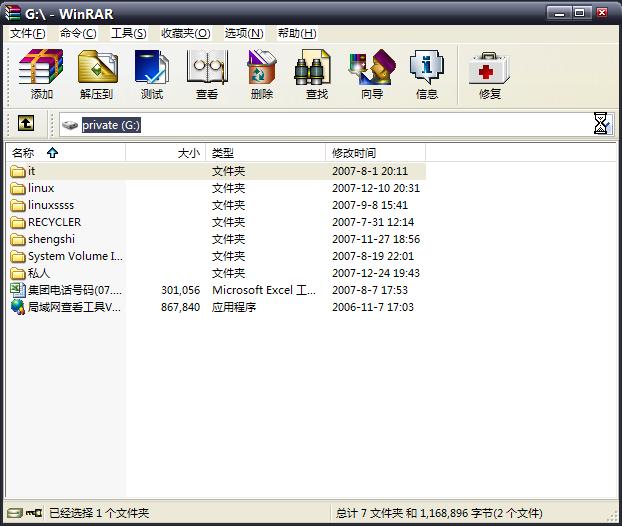Image resolution: width=622 pixels, height=526 pixels.
Task: Select the linuxssss folder row
Action: click(217, 205)
